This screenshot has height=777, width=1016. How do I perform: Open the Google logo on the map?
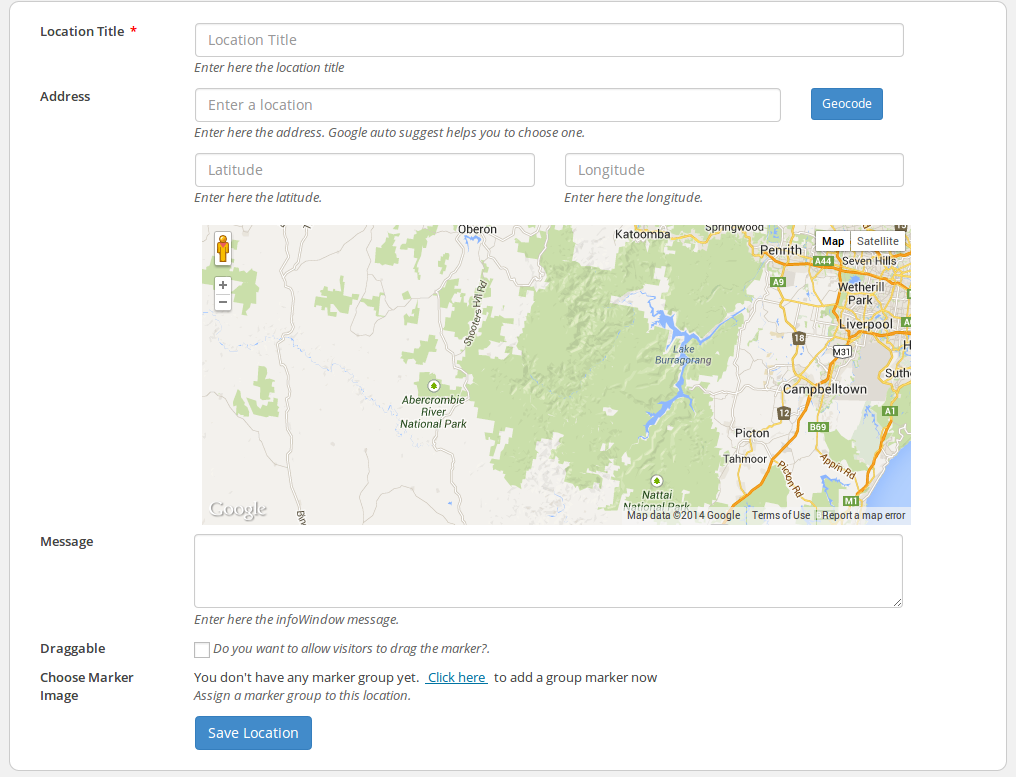(x=238, y=509)
